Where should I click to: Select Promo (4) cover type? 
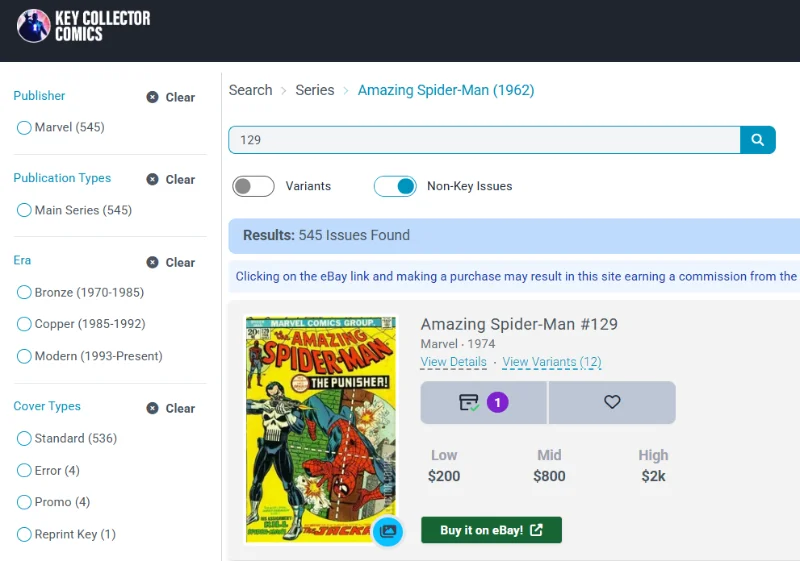tap(53, 502)
